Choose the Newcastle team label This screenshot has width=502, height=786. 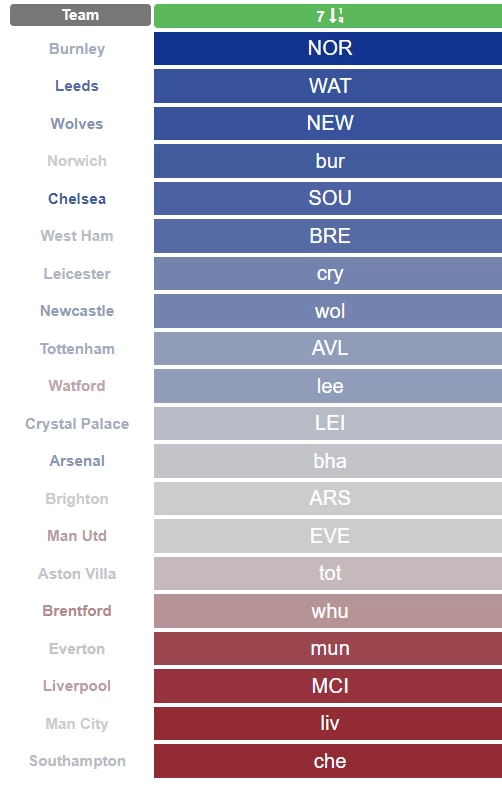coord(77,311)
